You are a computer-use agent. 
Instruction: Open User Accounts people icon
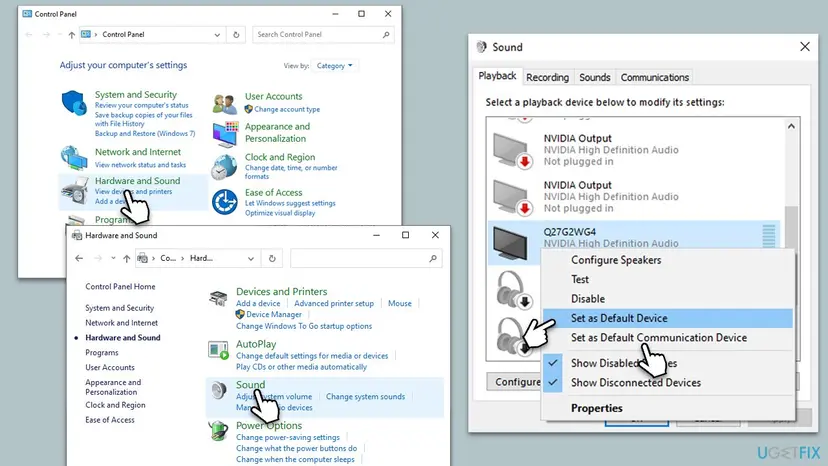click(224, 104)
